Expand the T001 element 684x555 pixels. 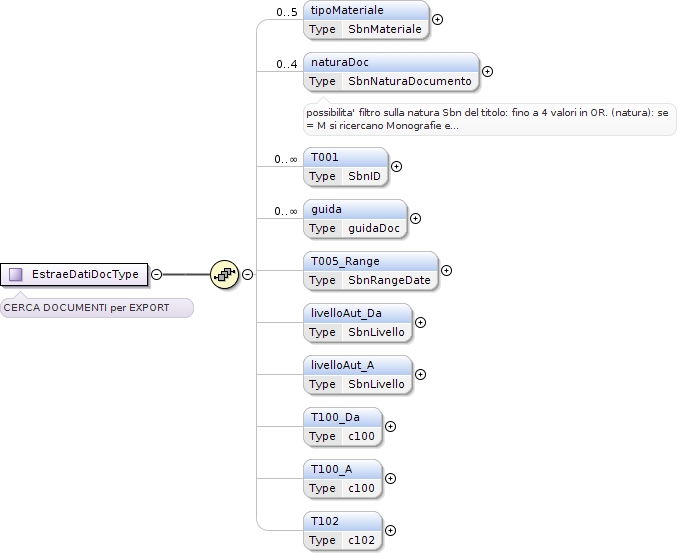click(396, 167)
